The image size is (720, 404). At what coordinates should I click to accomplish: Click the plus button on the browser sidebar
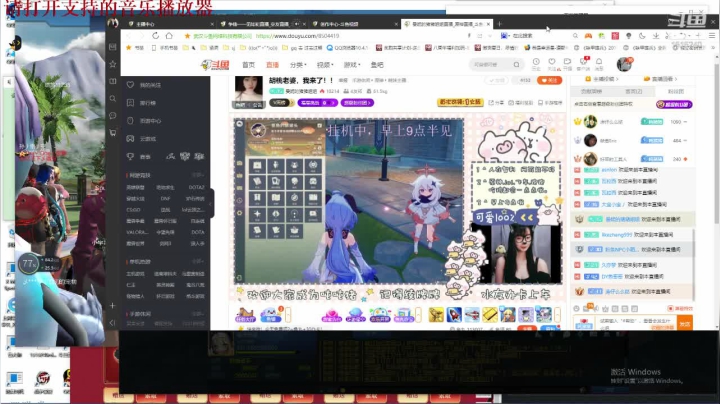112,305
